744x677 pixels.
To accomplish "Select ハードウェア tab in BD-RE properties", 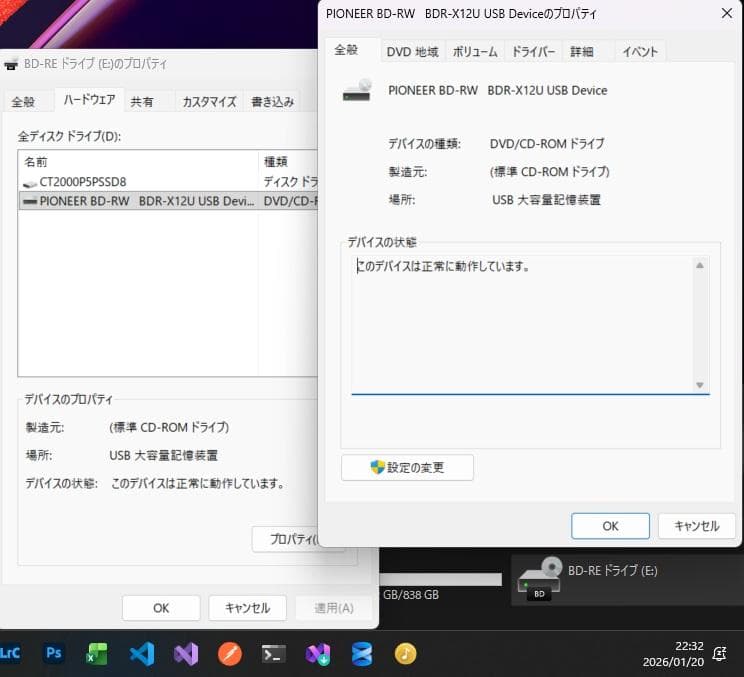I will click(89, 100).
